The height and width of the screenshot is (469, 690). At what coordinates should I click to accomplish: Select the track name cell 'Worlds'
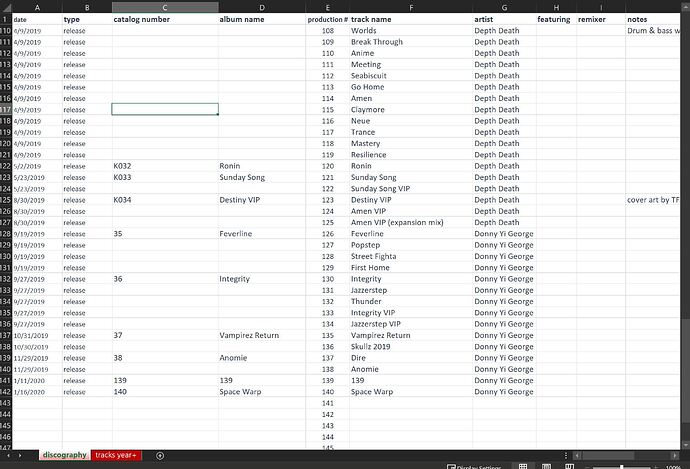411,30
